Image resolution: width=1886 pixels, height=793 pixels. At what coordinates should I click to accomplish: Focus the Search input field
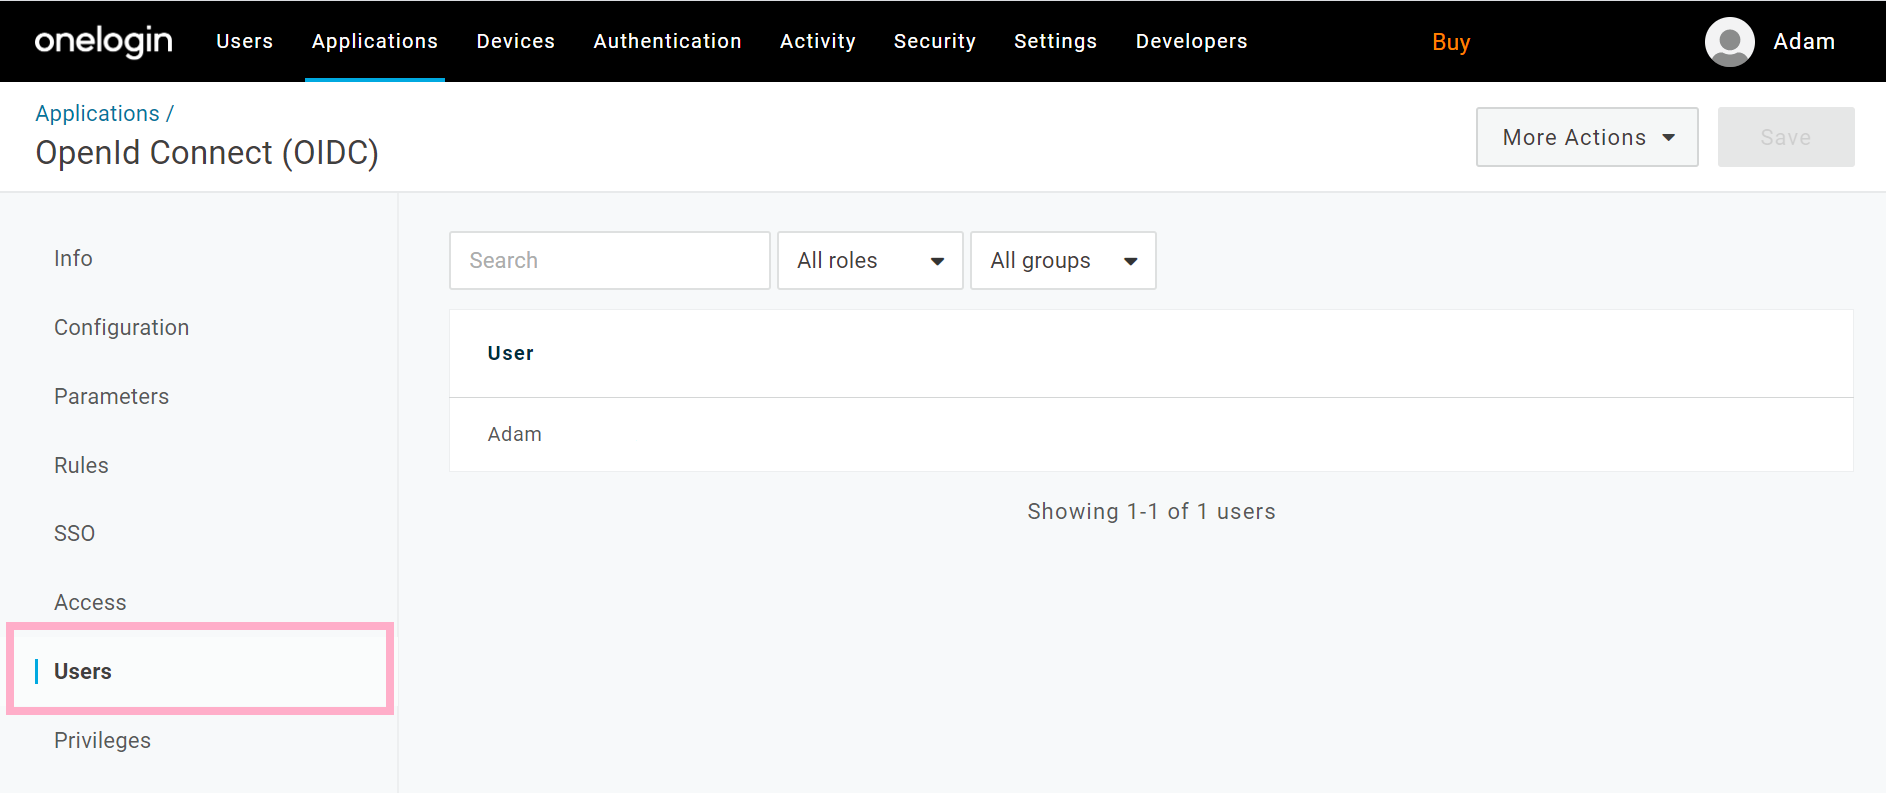610,261
